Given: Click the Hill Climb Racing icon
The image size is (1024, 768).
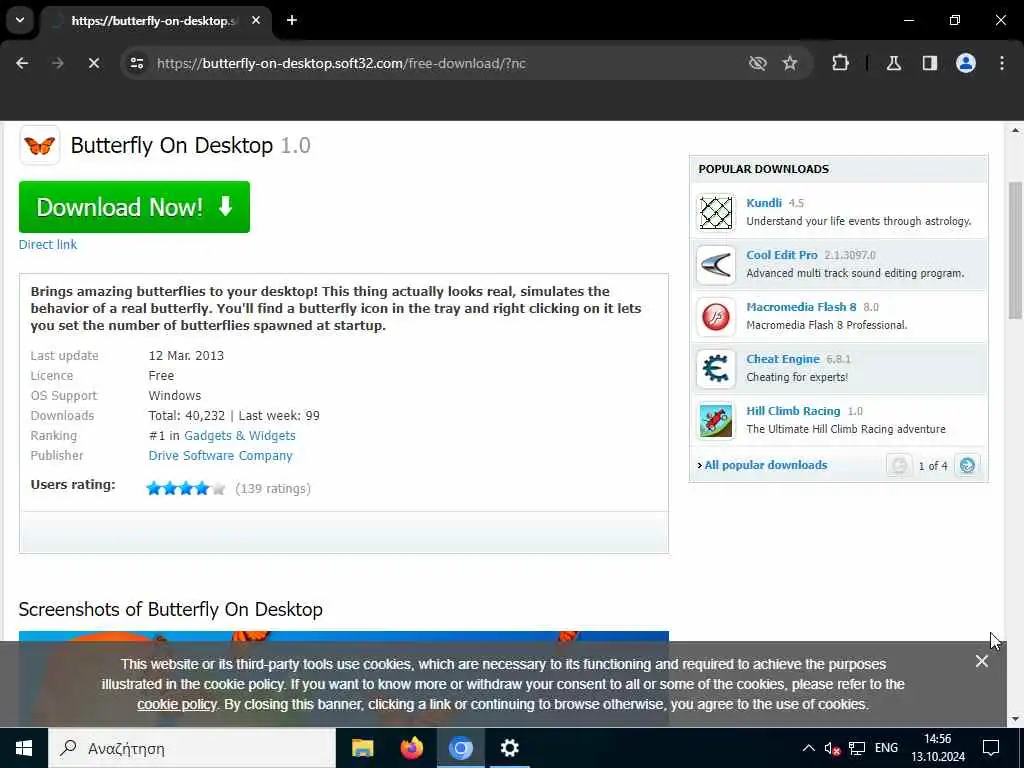Looking at the screenshot, I should coord(716,421).
